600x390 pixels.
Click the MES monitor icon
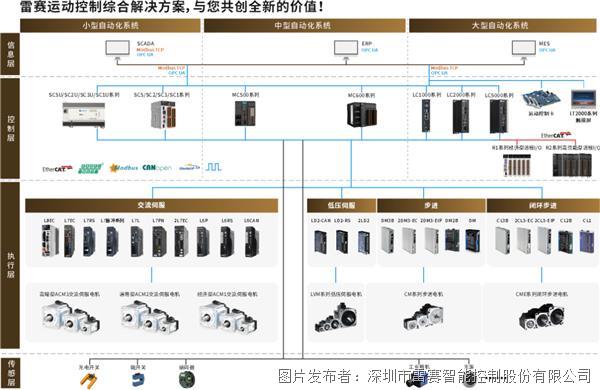click(524, 50)
